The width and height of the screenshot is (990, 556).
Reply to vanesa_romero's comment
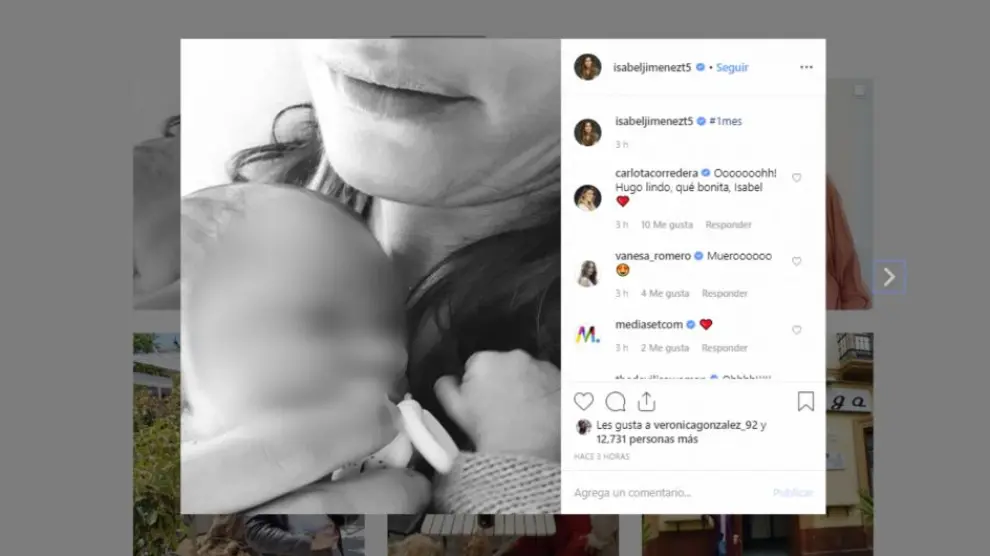coord(724,293)
